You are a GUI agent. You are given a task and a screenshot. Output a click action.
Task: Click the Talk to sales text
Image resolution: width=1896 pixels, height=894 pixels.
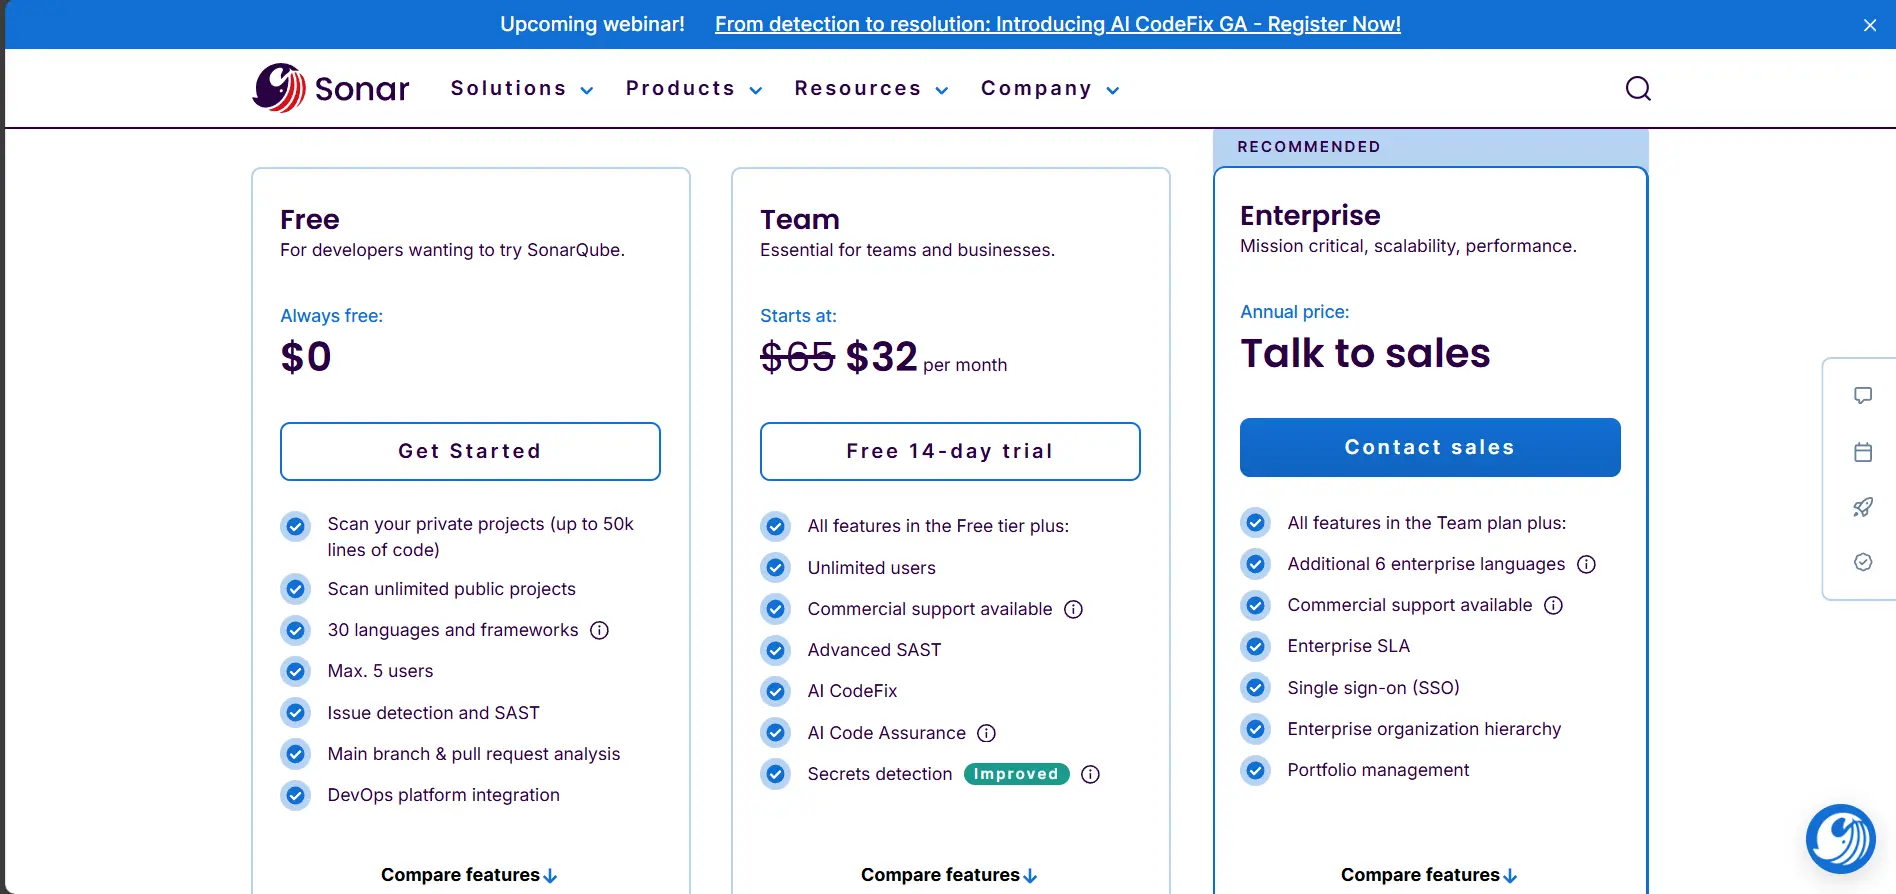(1365, 353)
